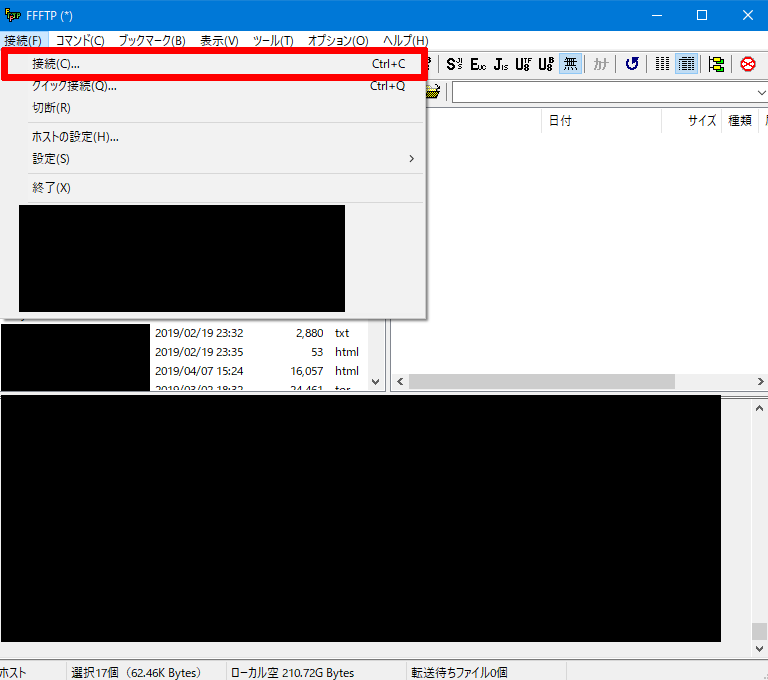Select EUC host kanji code icon
Screen dimensions: 768x680
click(x=478, y=64)
